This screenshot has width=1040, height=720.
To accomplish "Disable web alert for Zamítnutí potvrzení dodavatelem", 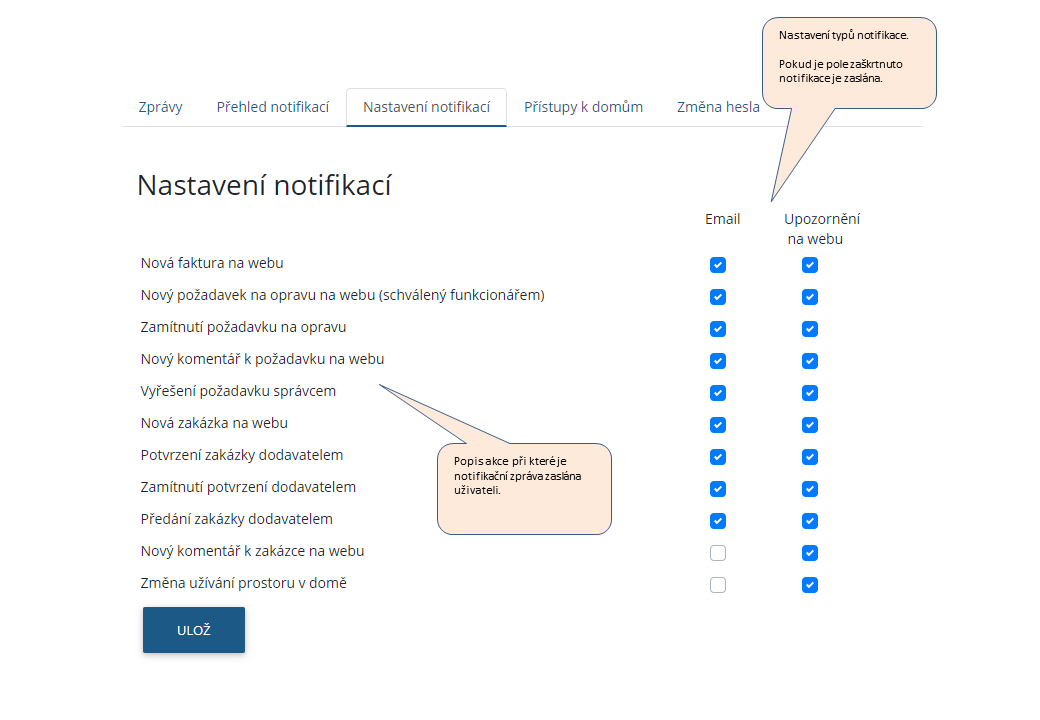I will (x=810, y=489).
